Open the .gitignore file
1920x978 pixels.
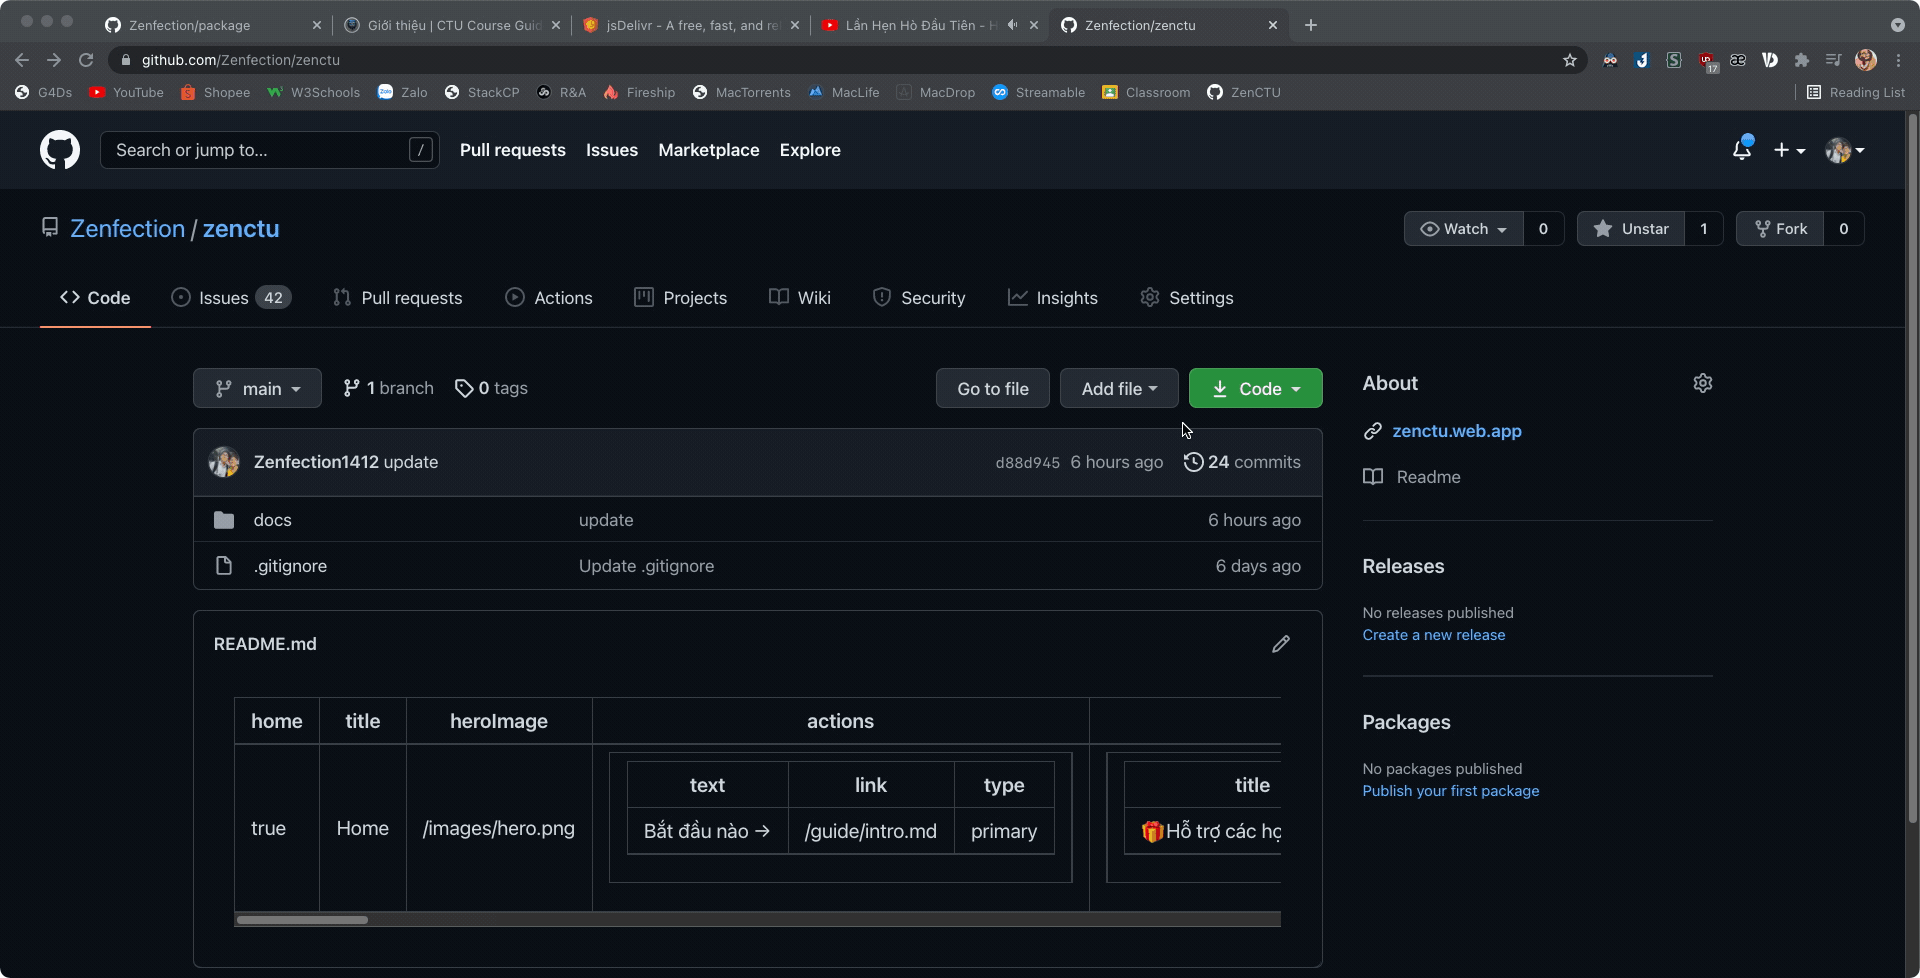(x=290, y=566)
